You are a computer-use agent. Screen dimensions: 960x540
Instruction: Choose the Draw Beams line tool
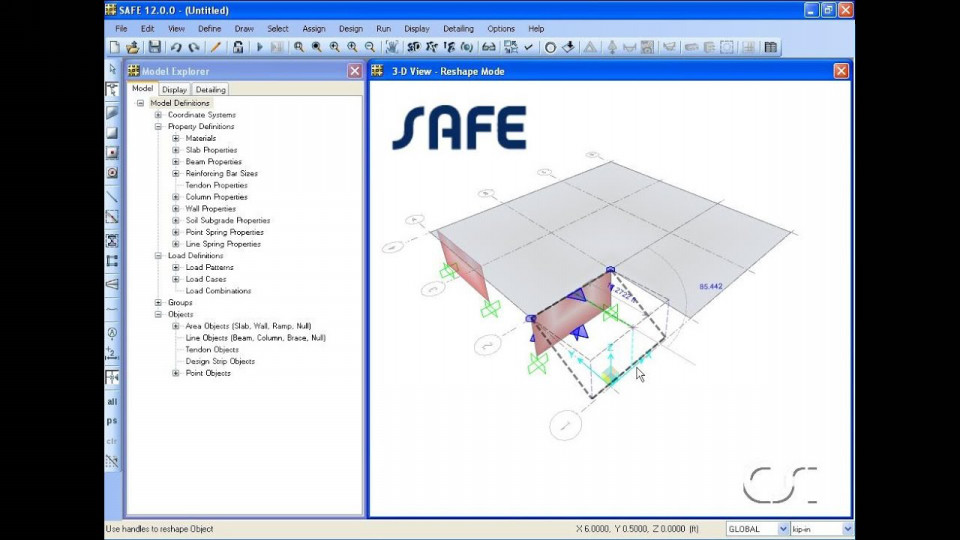pos(113,197)
